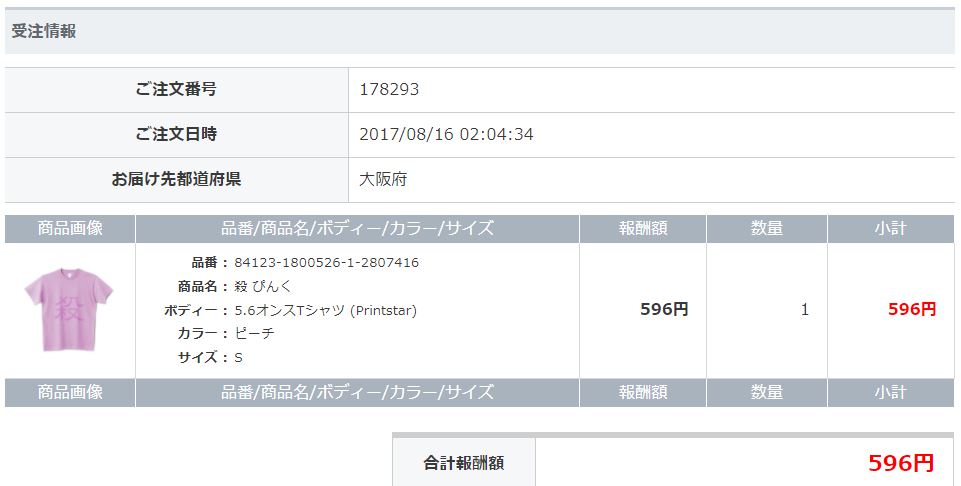Click the color value ピーチ
This screenshot has width=961, height=486.
pos(254,333)
